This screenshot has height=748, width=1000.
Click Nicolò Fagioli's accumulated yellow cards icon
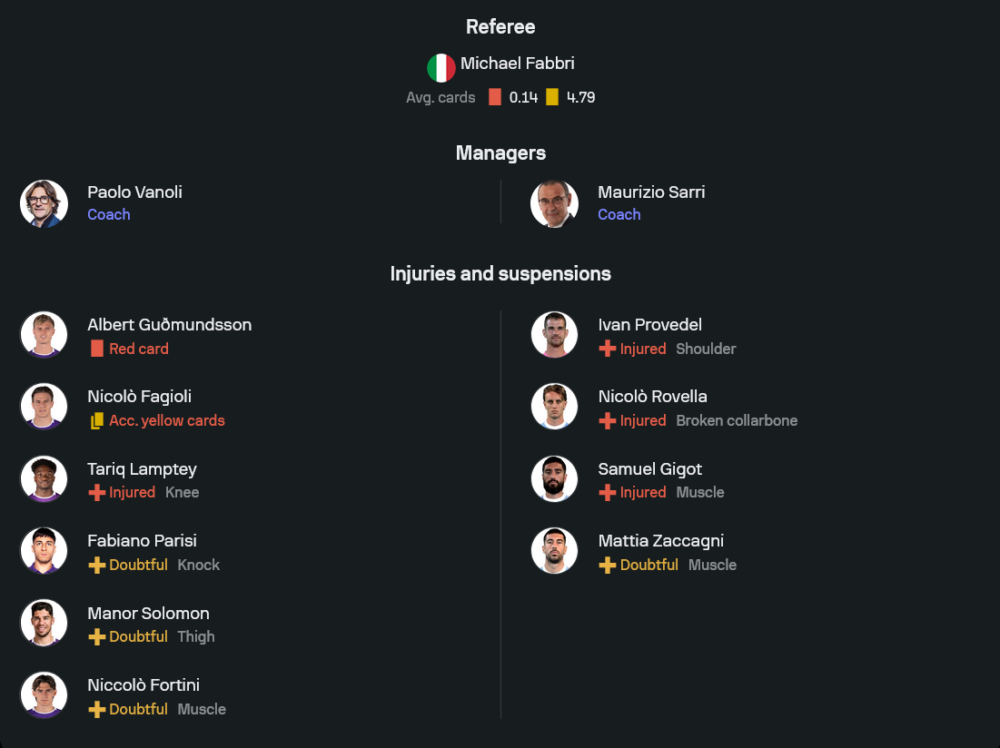pyautogui.click(x=97, y=421)
